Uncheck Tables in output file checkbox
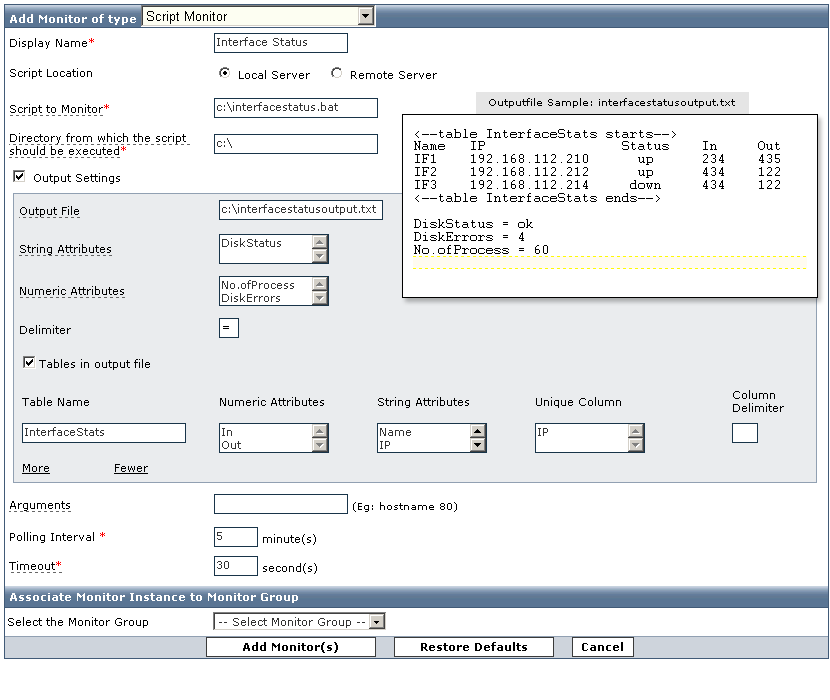This screenshot has width=830, height=700. (29, 363)
